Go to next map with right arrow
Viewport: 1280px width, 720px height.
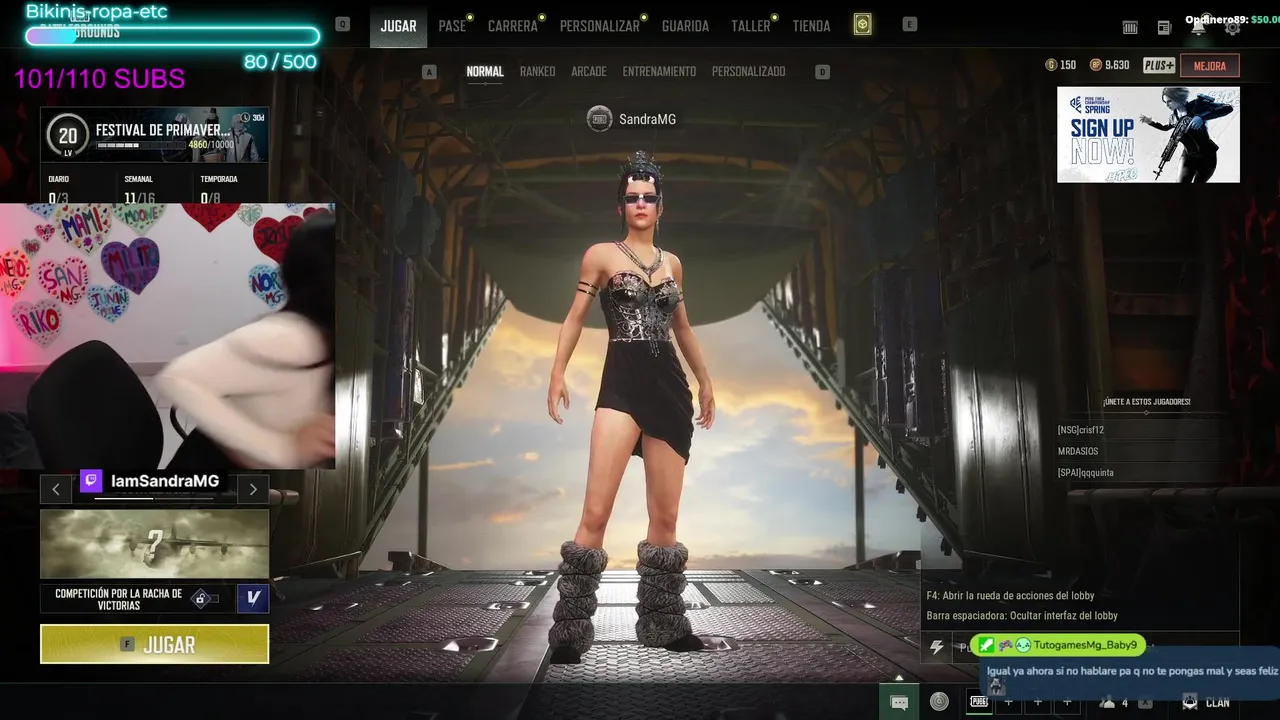(x=253, y=489)
